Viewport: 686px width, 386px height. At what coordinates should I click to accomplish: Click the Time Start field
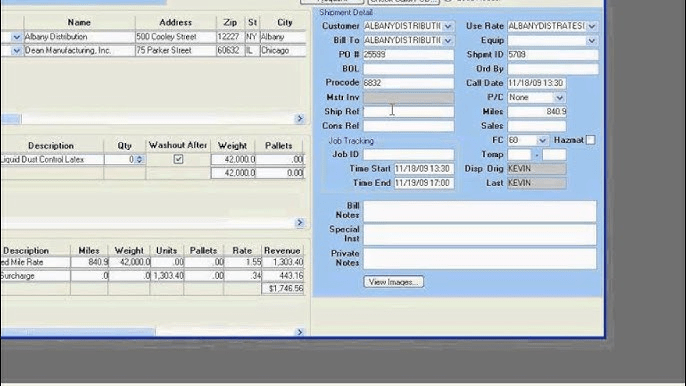[x=424, y=169]
